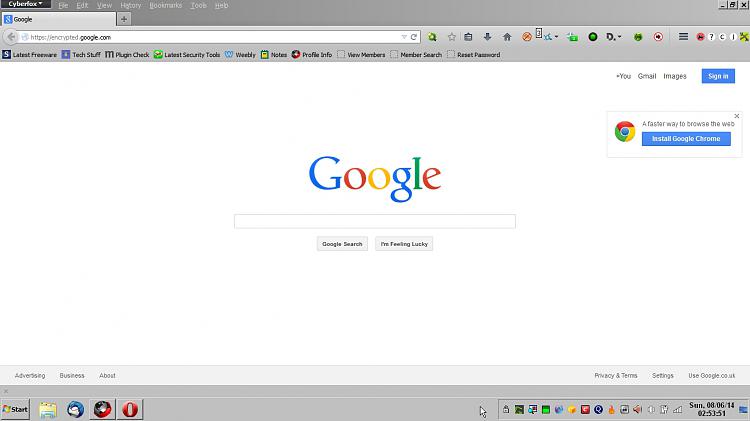Expand the address bar history dropdown
This screenshot has width=750, height=421.
[x=404, y=37]
